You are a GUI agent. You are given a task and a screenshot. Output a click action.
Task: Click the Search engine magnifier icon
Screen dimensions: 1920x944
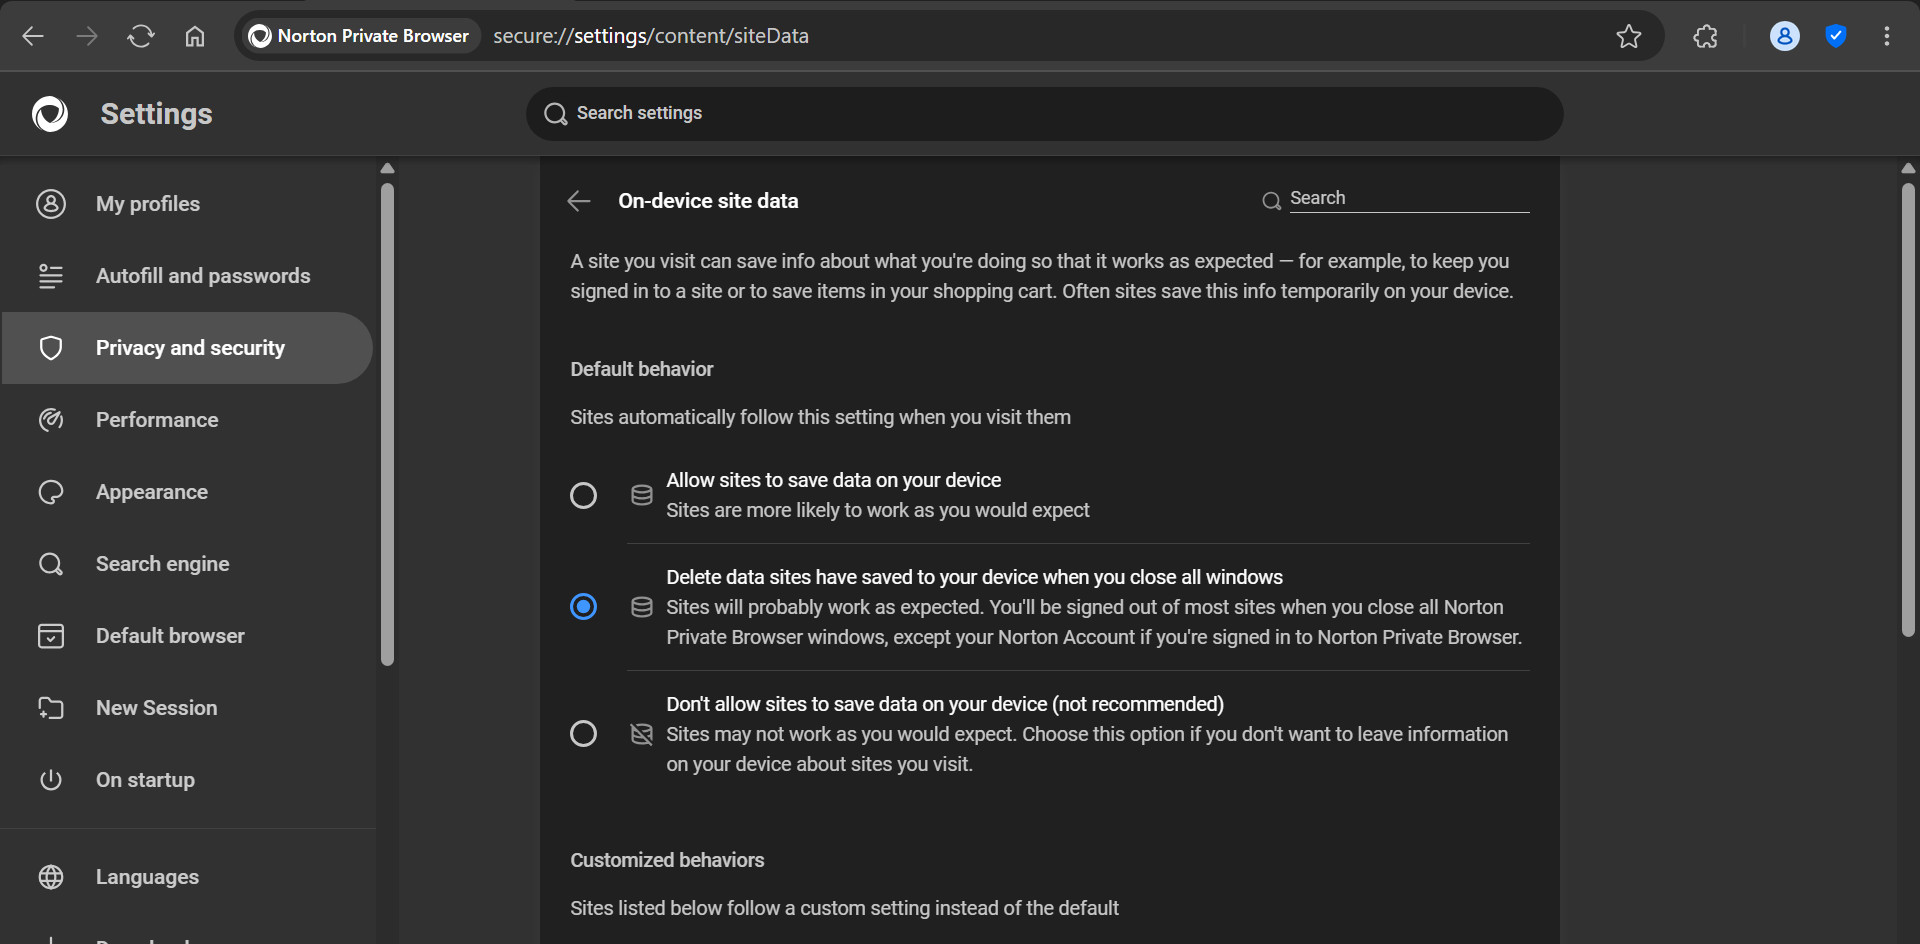coord(51,564)
